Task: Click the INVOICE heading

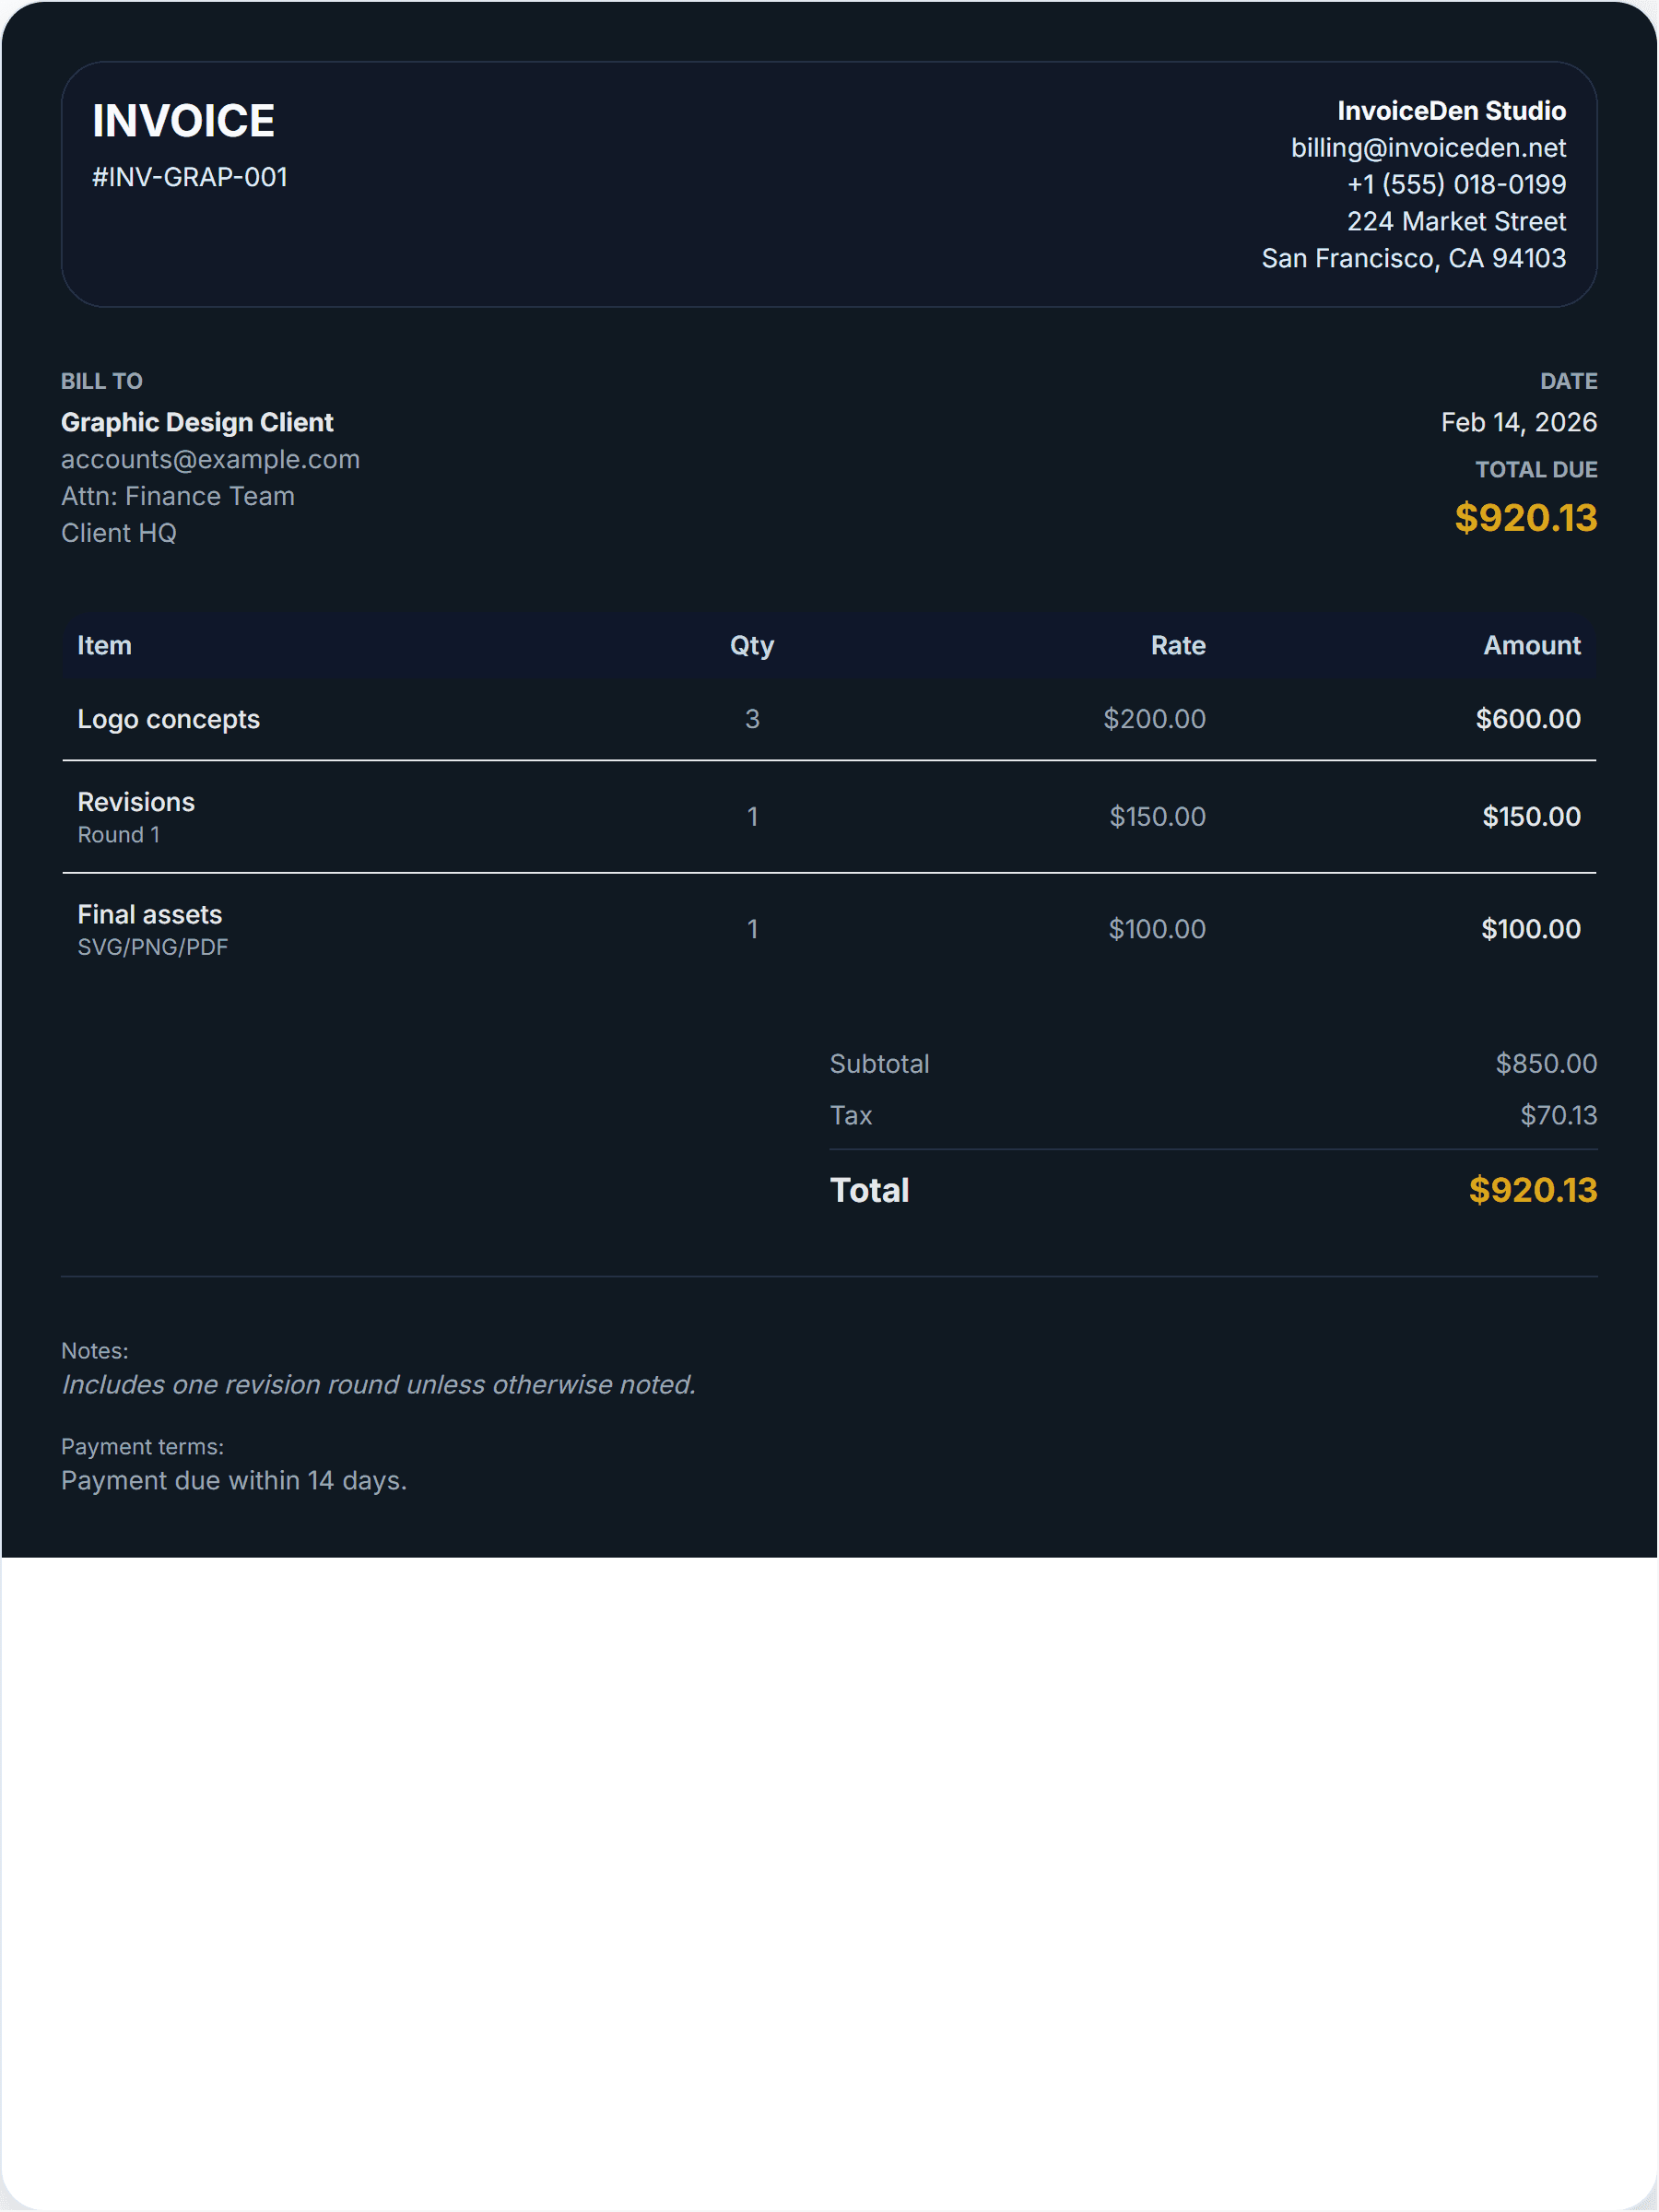Action: click(x=183, y=121)
